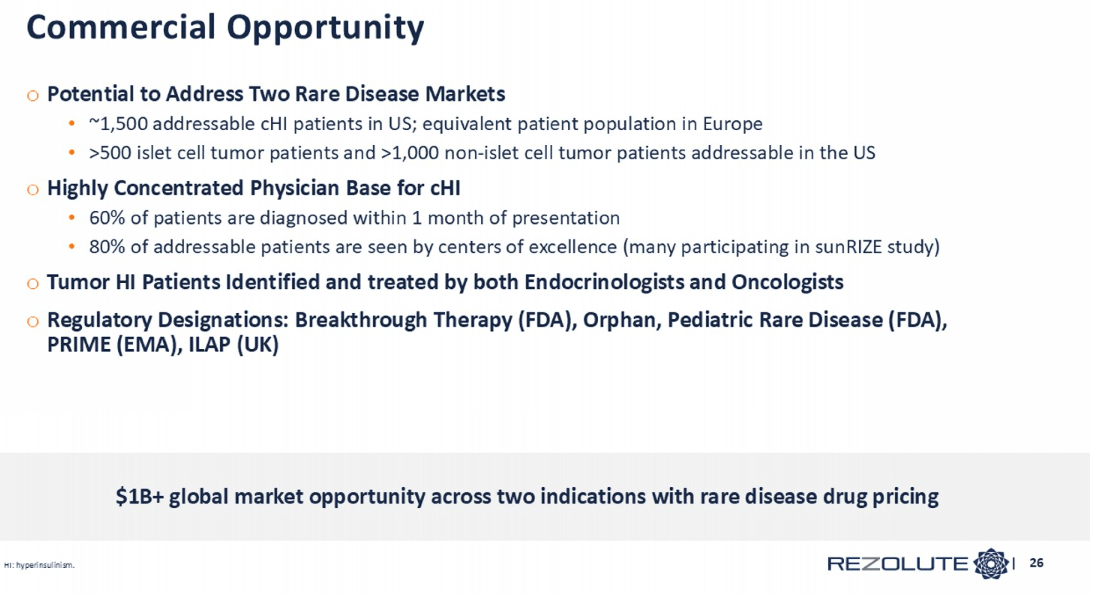1100x610 pixels.
Task: Select the Highly Concentrated Physician Base heading
Action: (x=253, y=189)
